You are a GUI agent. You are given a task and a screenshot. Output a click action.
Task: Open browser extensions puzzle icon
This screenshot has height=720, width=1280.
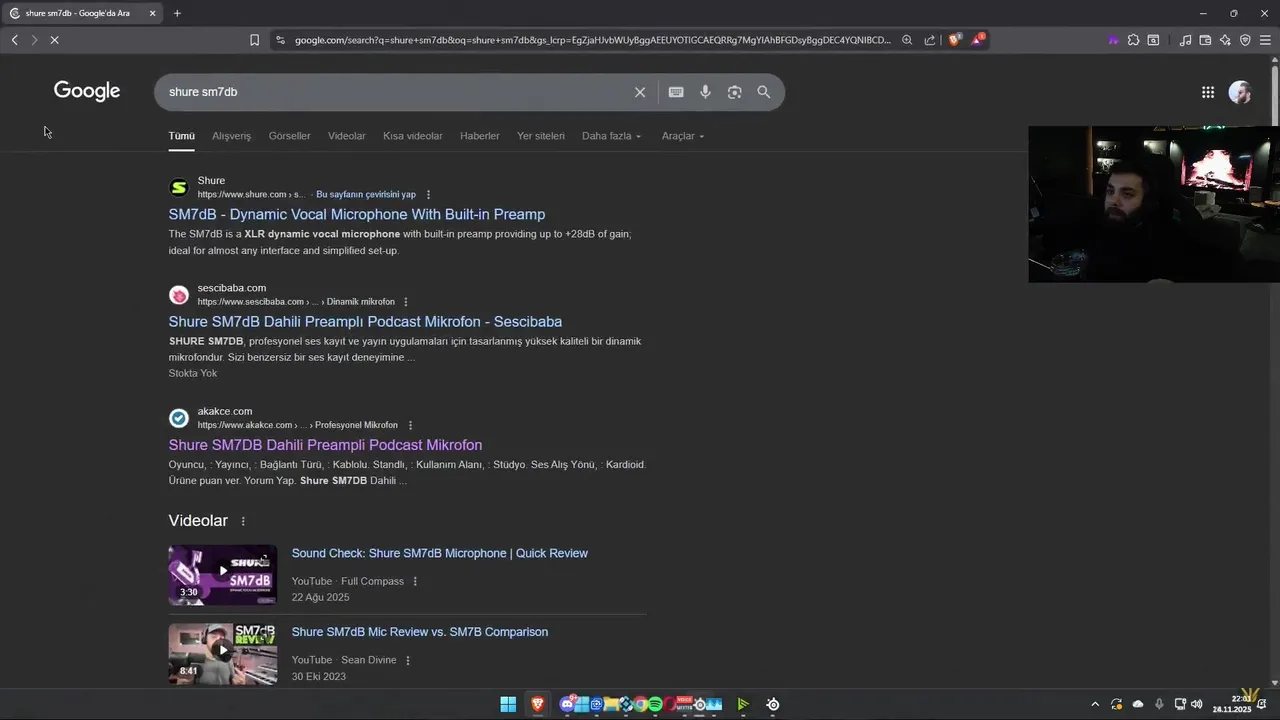tap(1133, 40)
